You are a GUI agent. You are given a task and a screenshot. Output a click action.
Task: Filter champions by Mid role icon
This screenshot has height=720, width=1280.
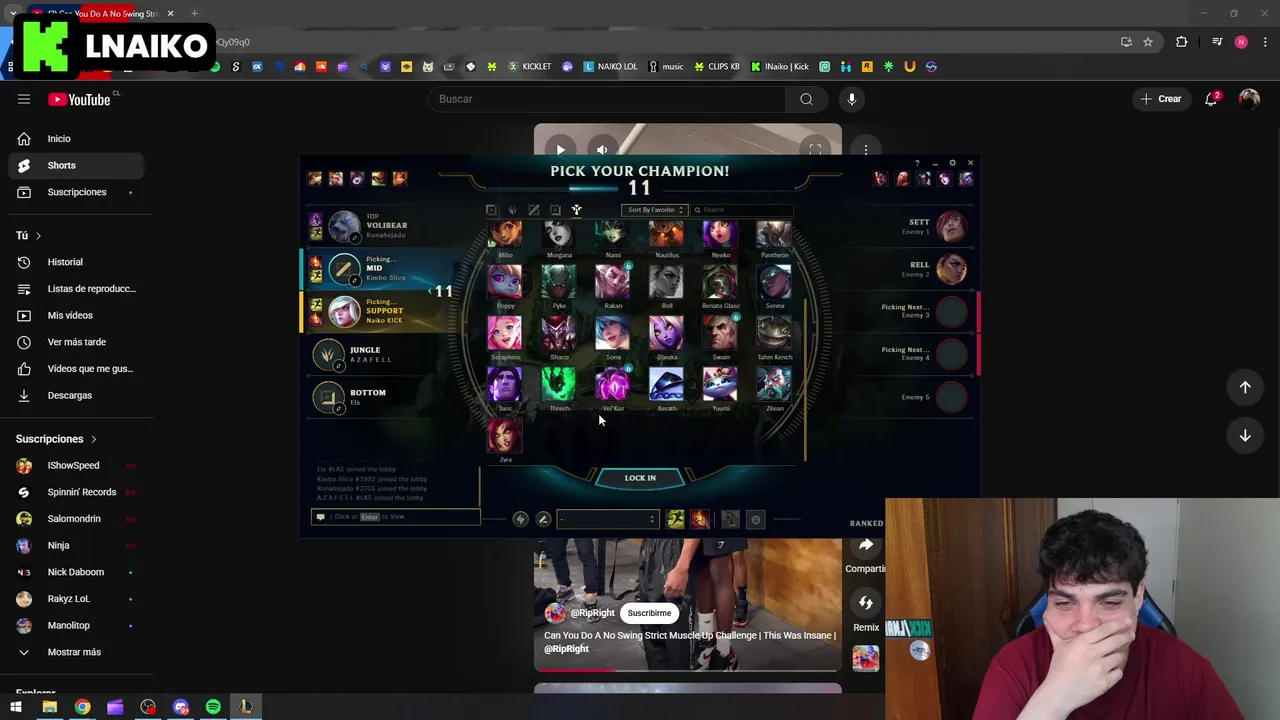pyautogui.click(x=534, y=210)
